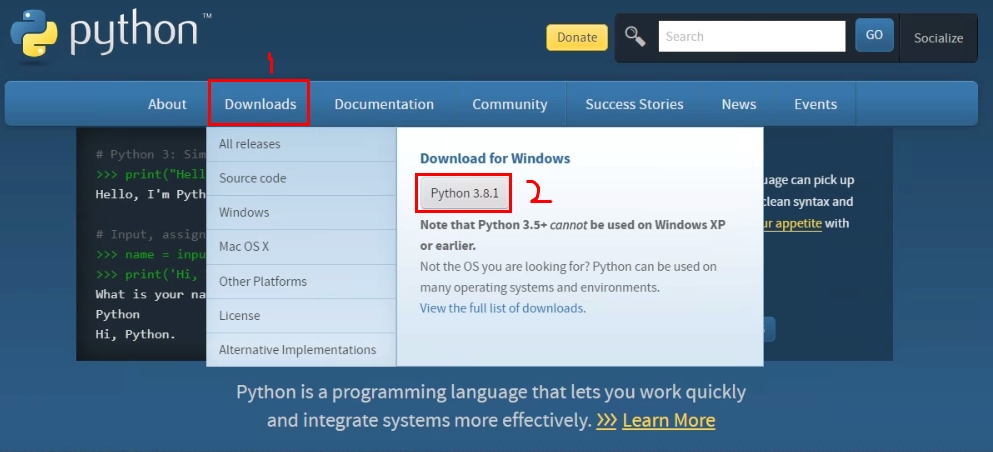Screen dimensions: 993x452
Task: Open the News menu
Action: (x=738, y=104)
